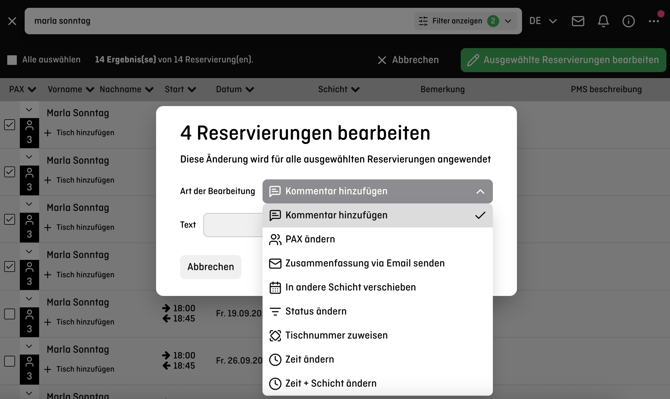Select 'Kommentar hinzufügen' from the option list

click(x=377, y=215)
